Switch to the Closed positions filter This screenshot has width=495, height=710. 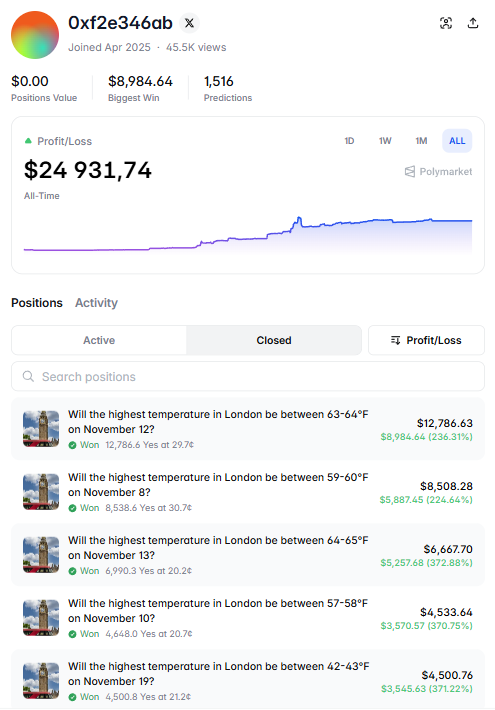[274, 340]
